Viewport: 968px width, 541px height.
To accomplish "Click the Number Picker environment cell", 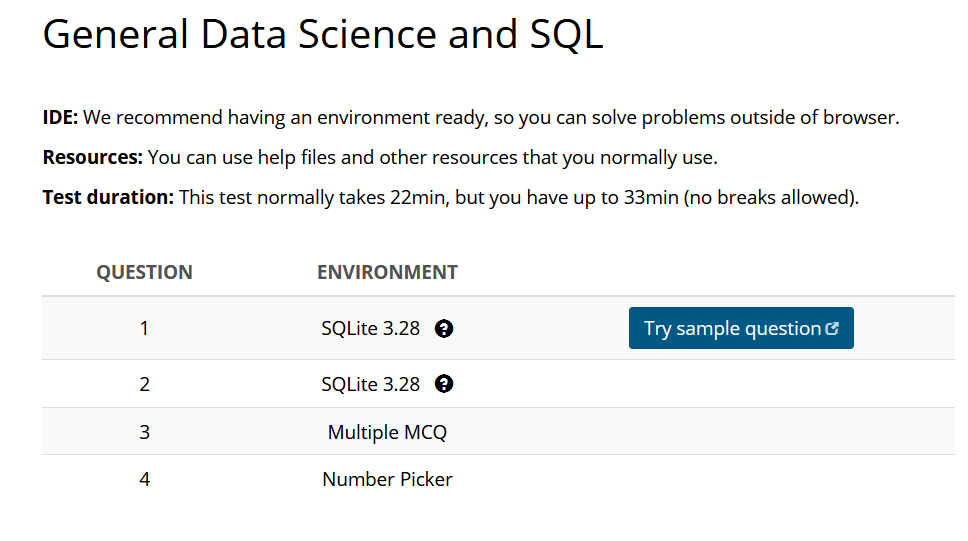I will point(387,480).
